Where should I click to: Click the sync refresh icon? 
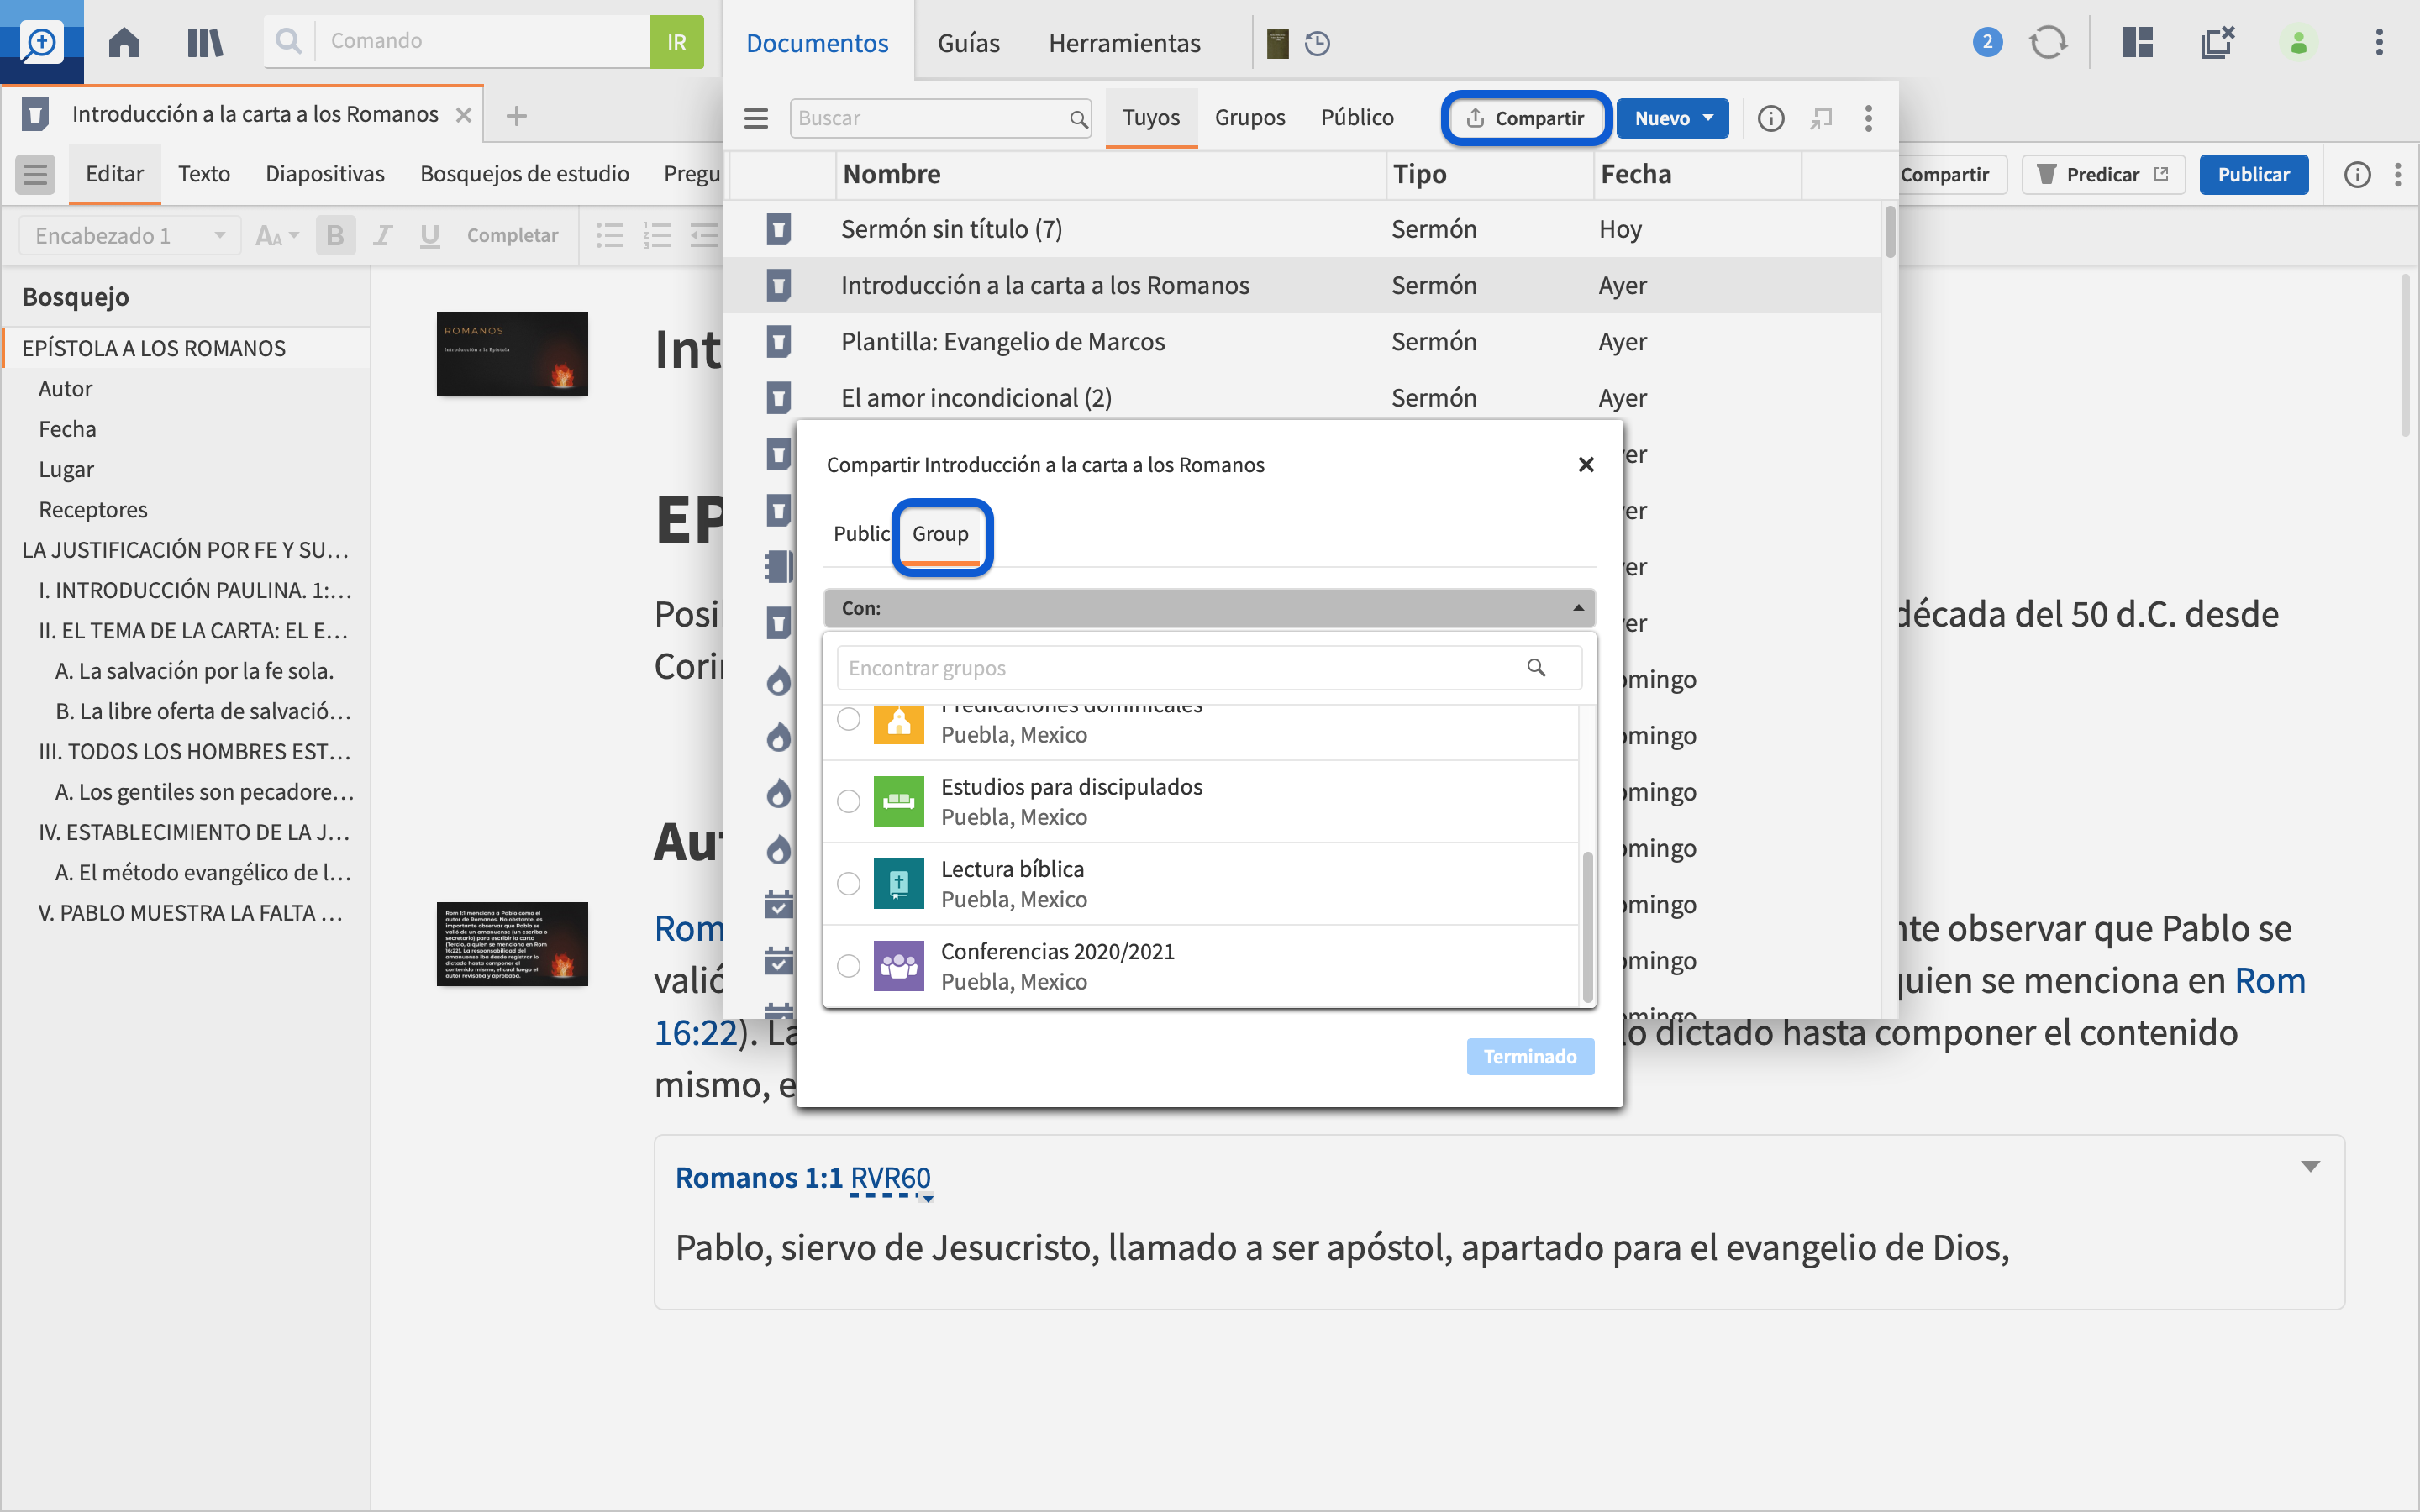pos(2047,42)
